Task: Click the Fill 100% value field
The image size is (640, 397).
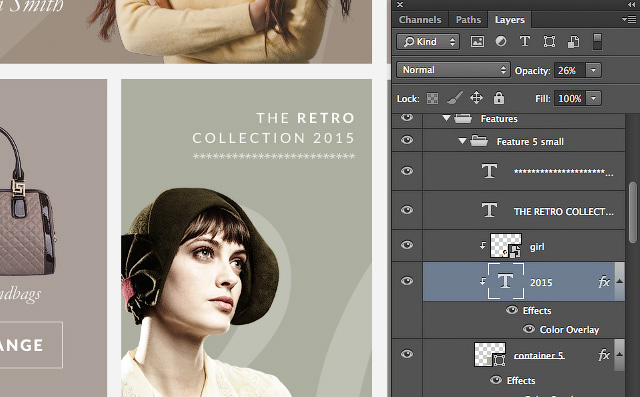Action: coord(570,98)
